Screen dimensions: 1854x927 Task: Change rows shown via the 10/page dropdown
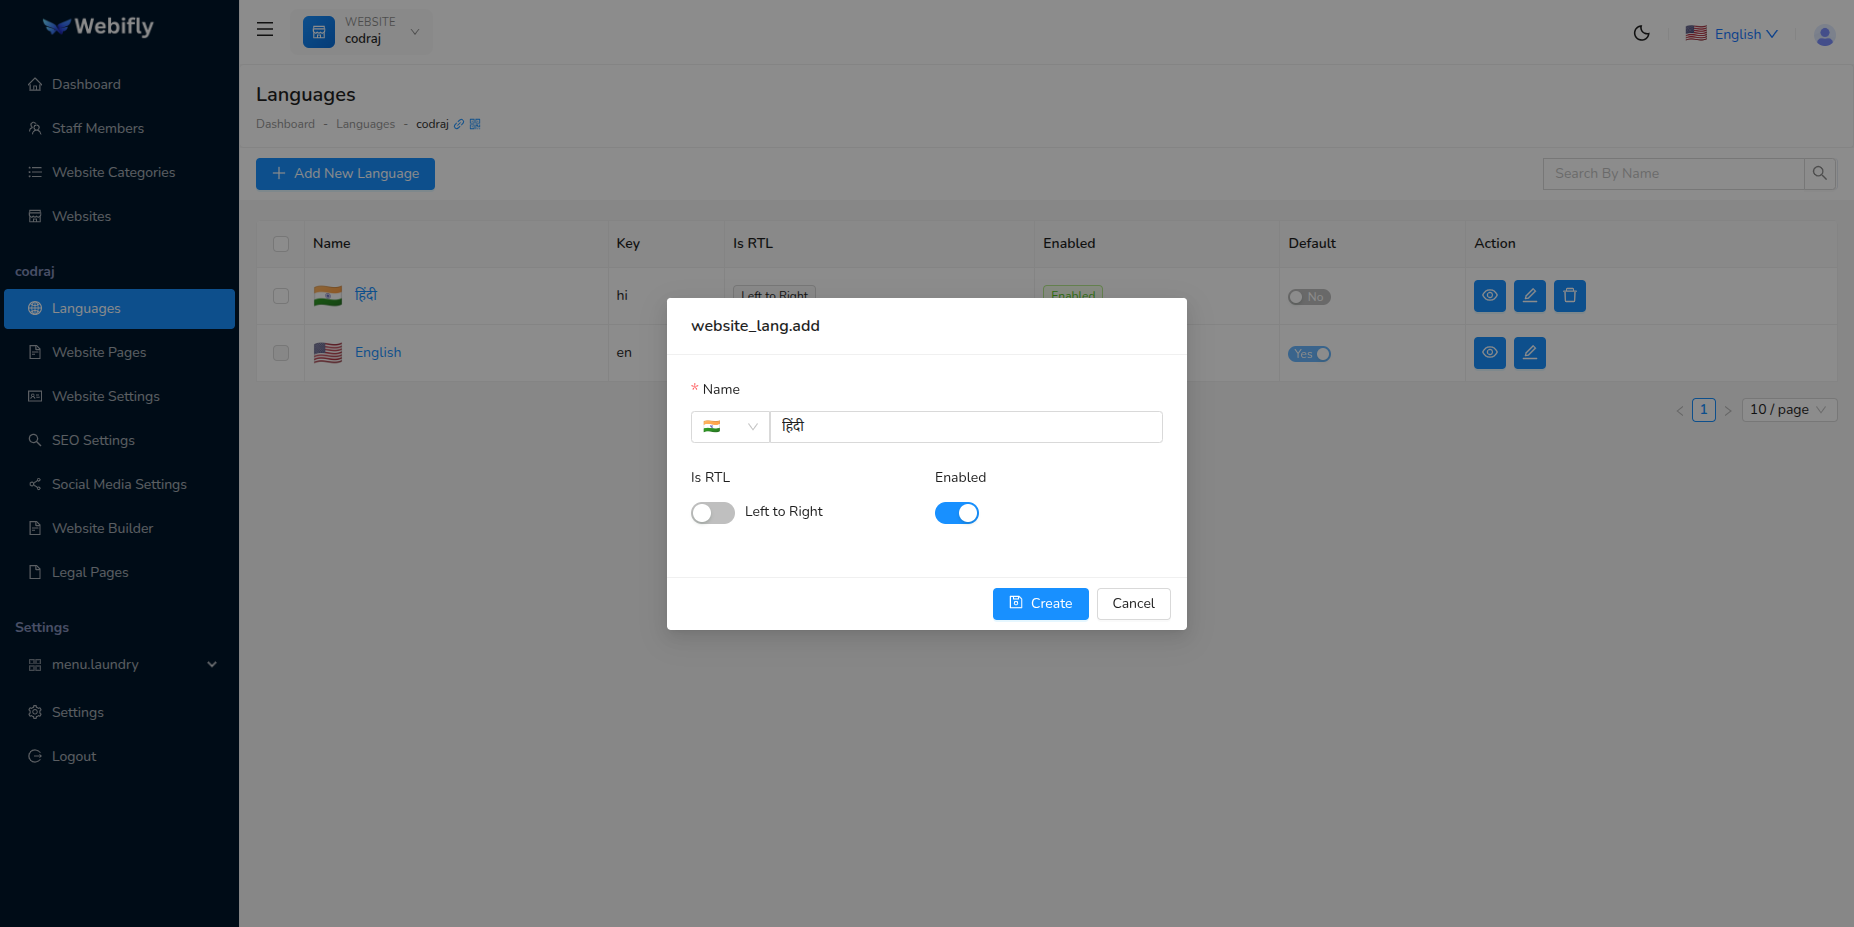[x=1788, y=409]
